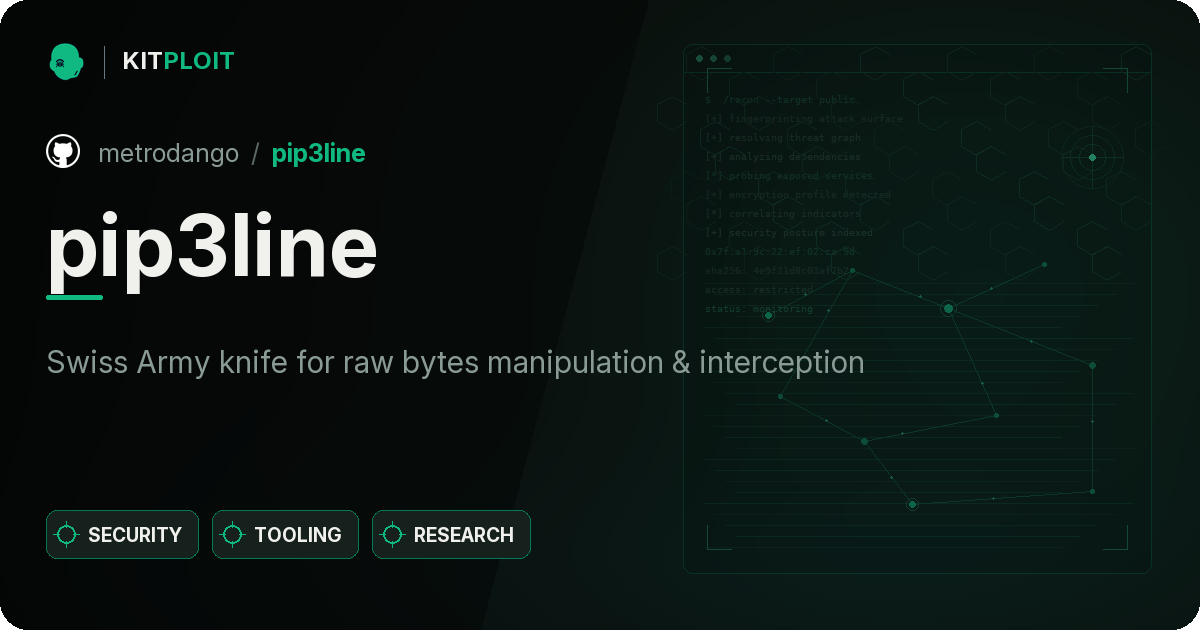The height and width of the screenshot is (630, 1200).
Task: Click the GitHub octocat icon
Action: [63, 152]
